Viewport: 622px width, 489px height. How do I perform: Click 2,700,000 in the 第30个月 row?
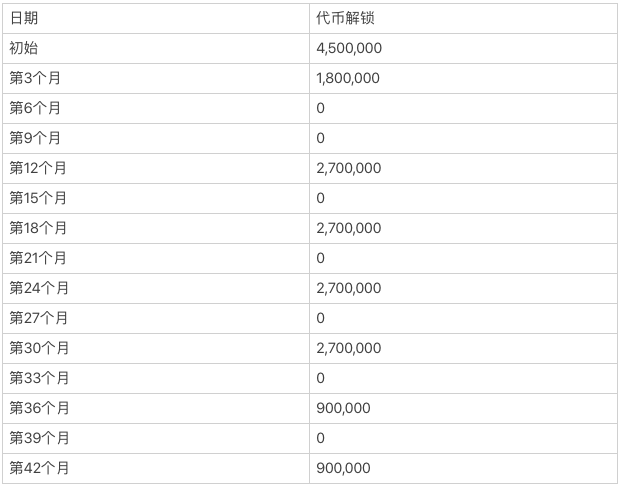pyautogui.click(x=349, y=348)
